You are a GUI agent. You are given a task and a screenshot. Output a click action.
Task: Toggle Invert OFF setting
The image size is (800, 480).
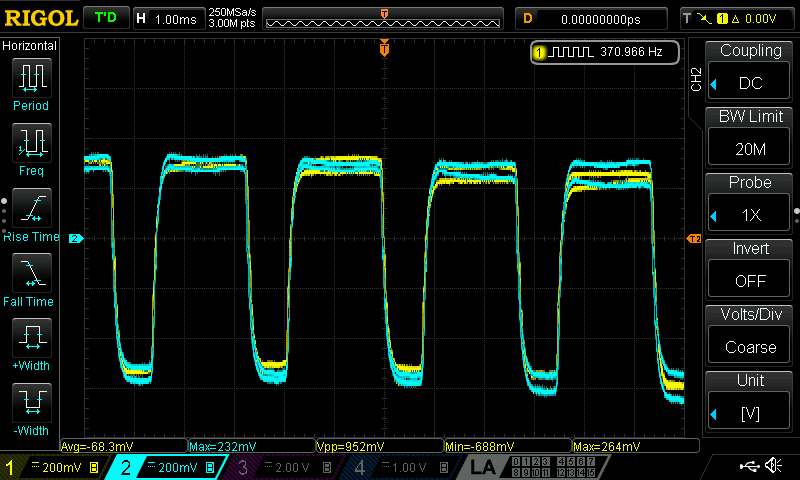pos(749,268)
